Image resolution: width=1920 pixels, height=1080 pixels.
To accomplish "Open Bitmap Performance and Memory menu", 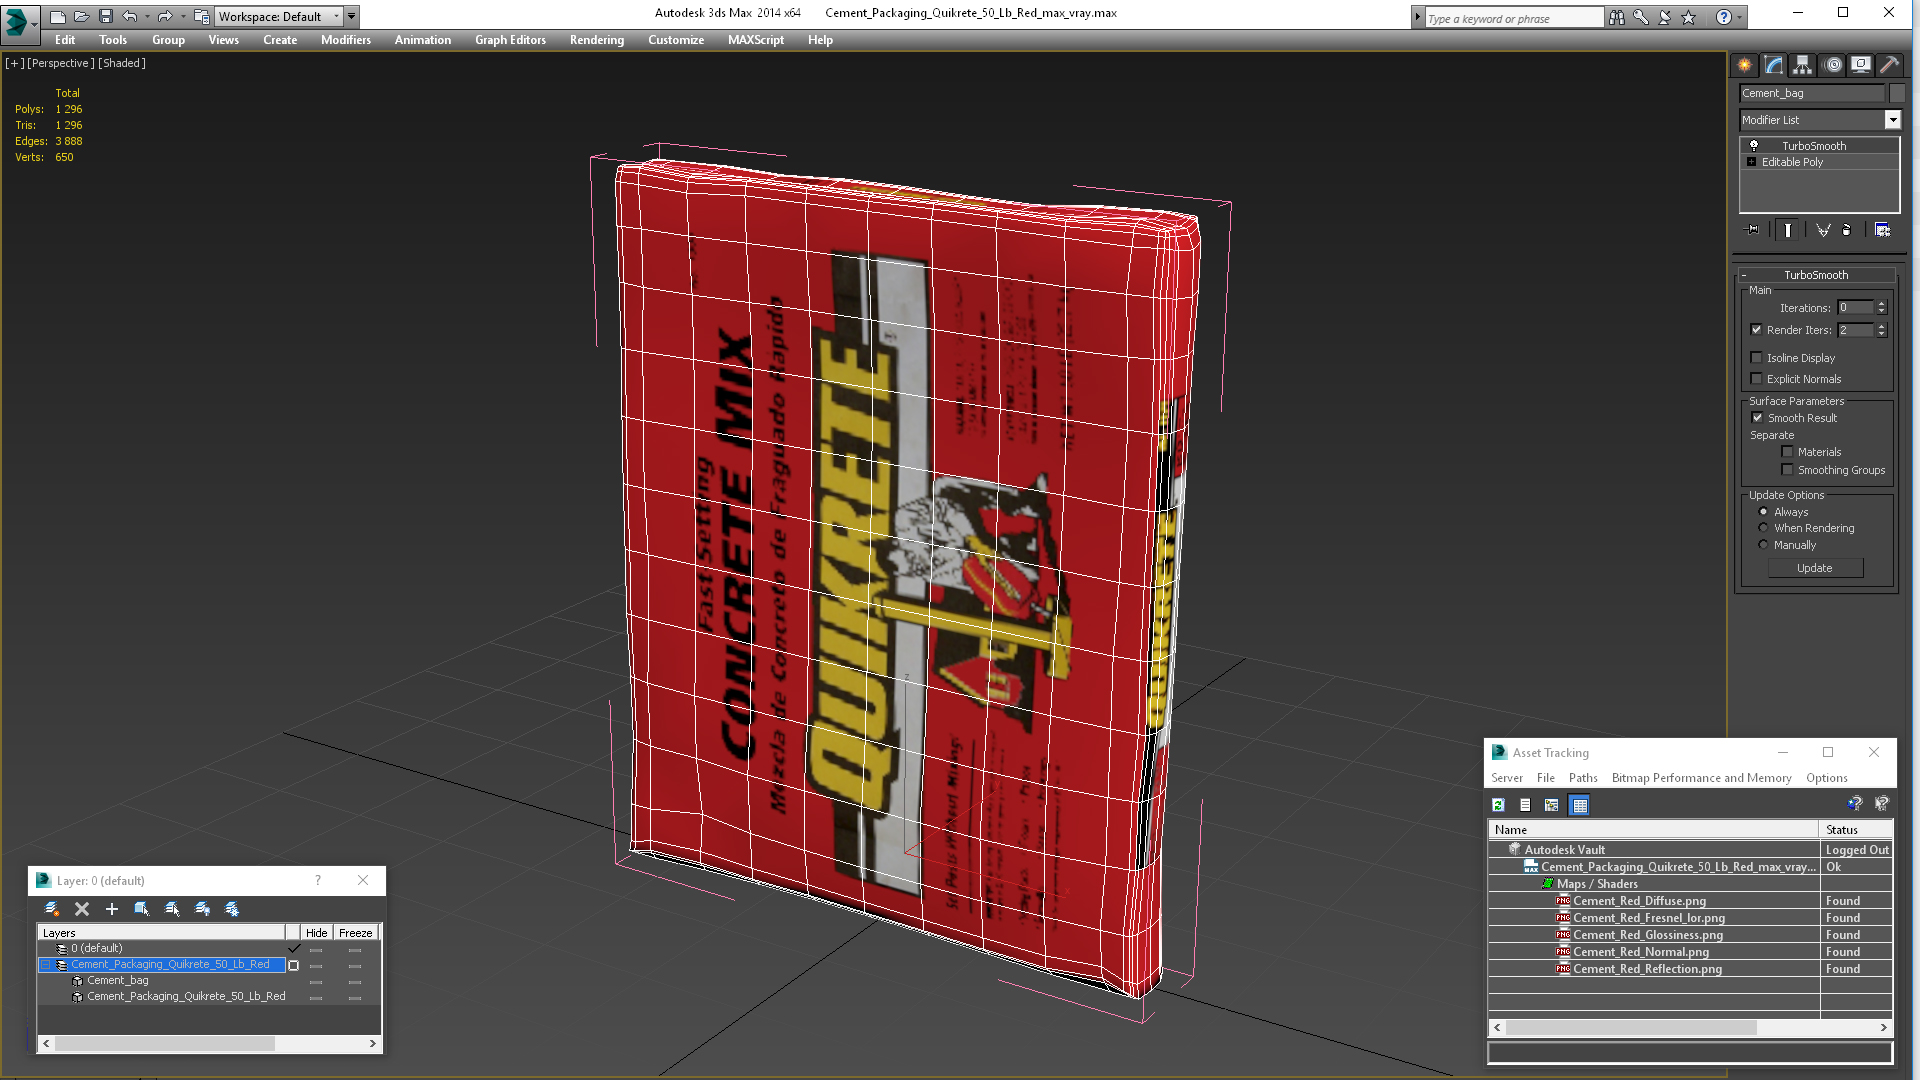I will [1701, 778].
